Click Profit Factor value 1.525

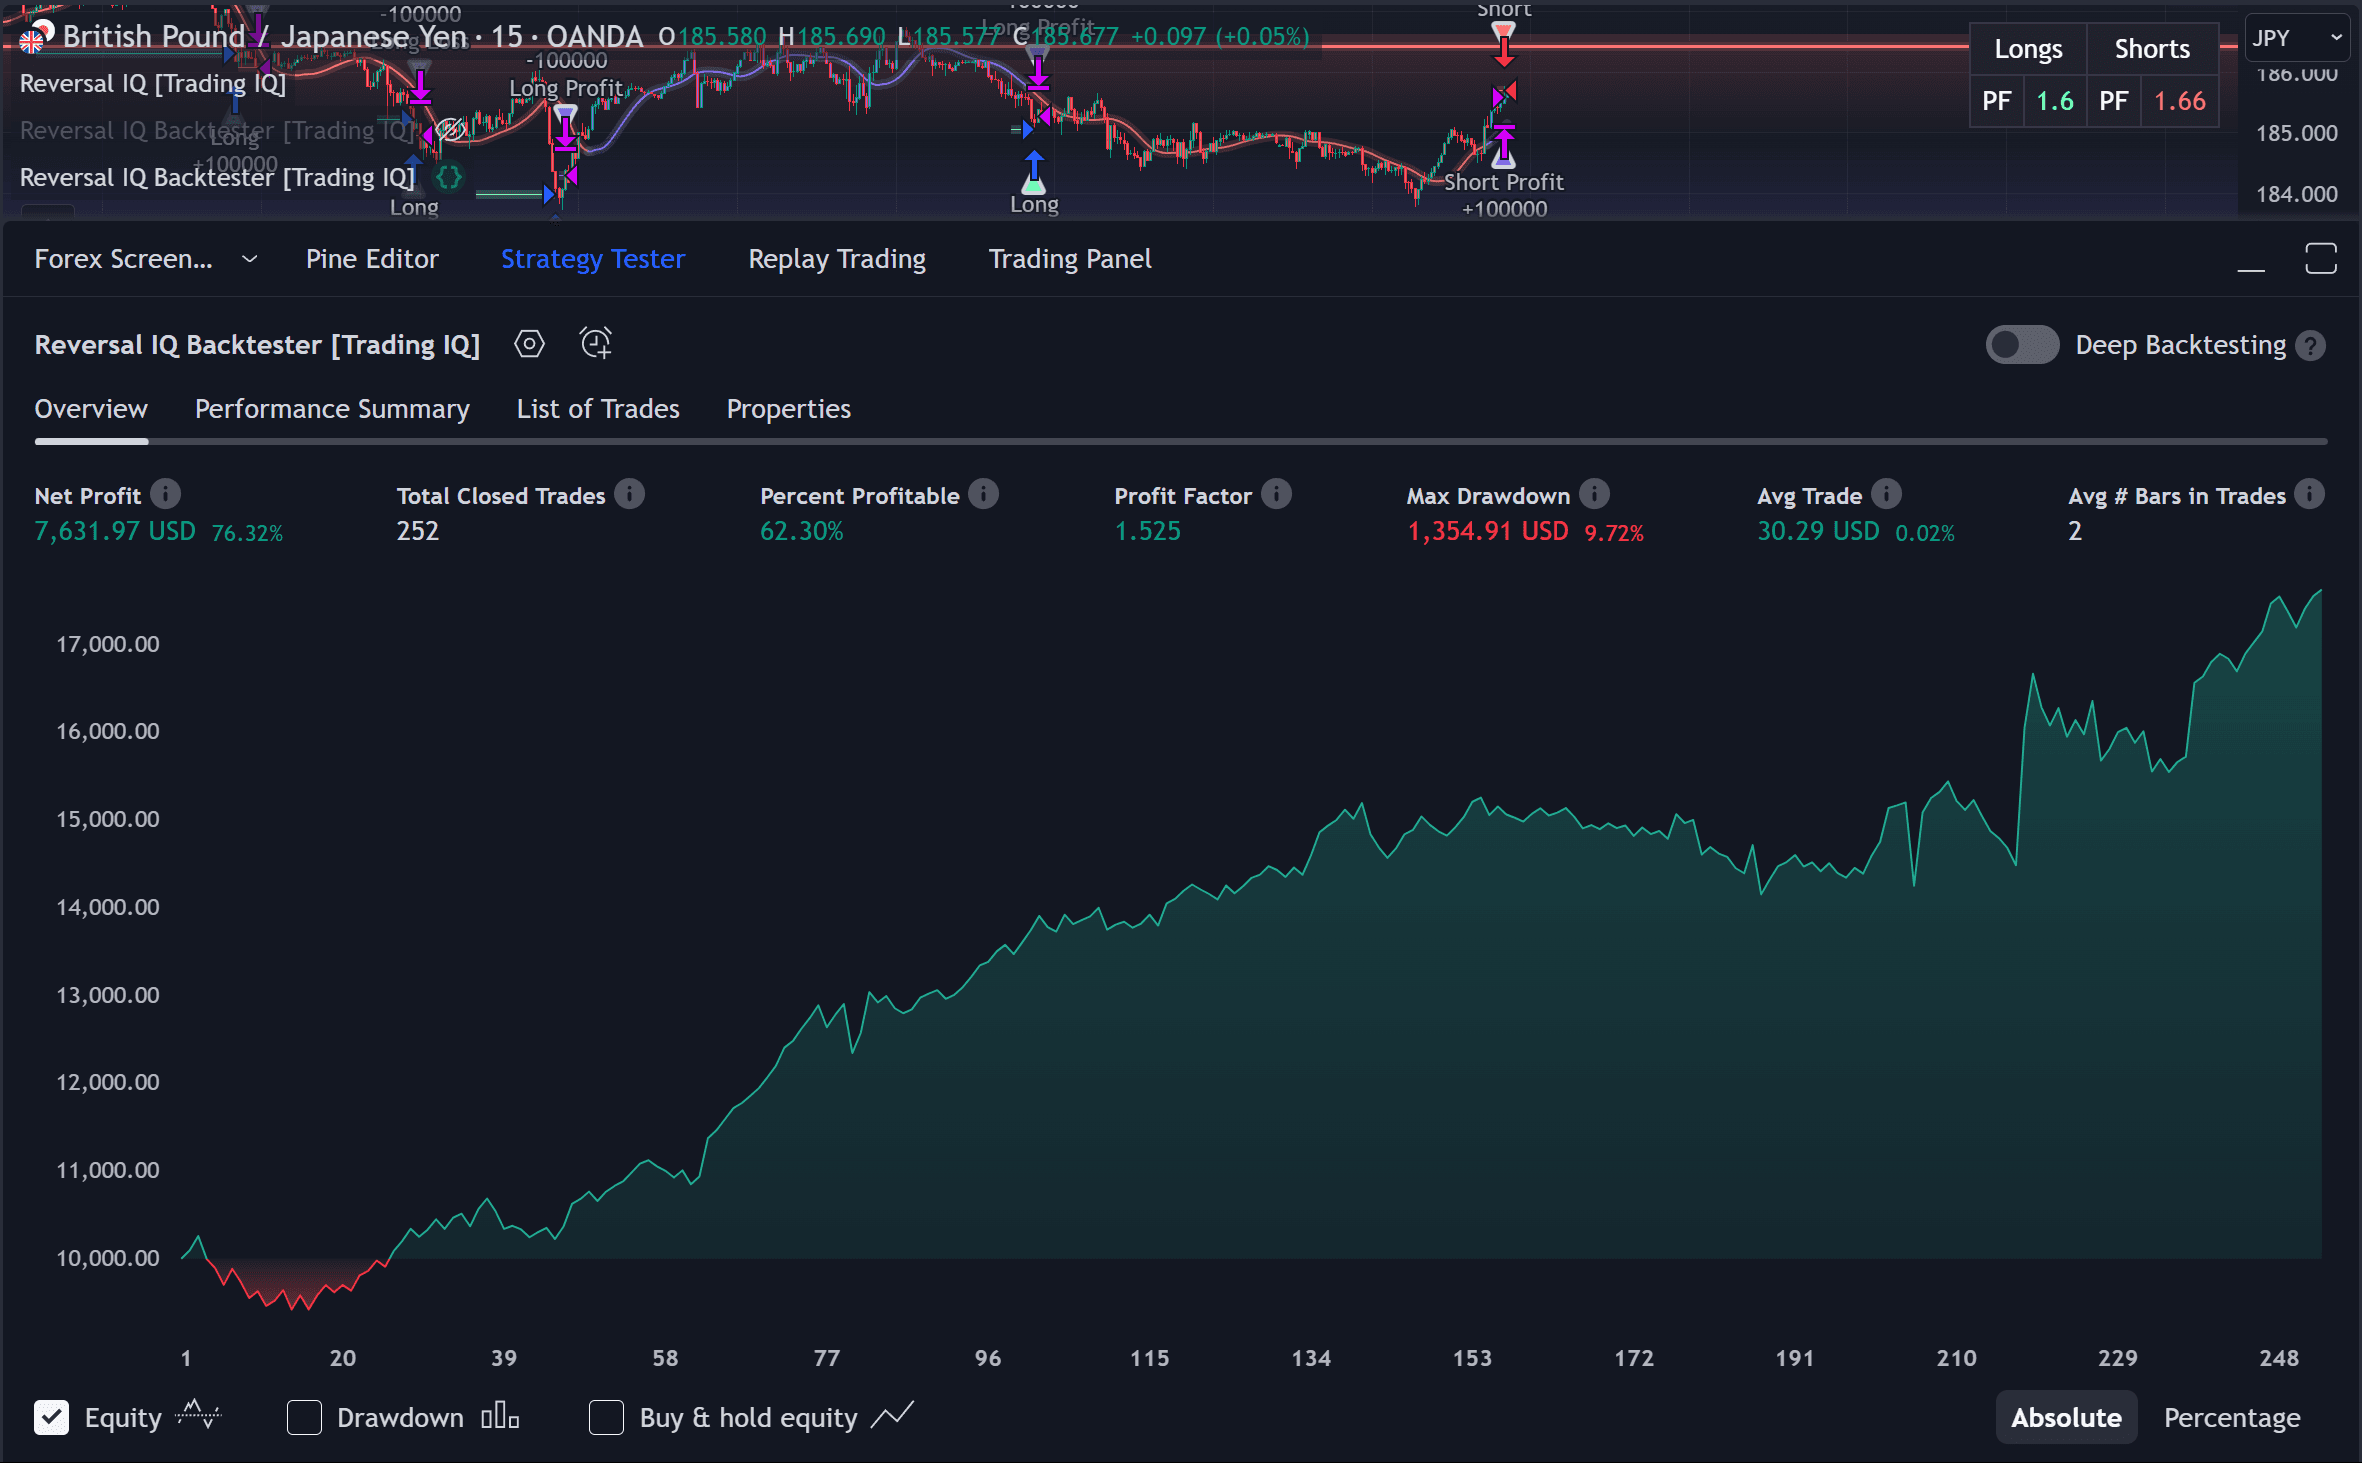point(1148,531)
